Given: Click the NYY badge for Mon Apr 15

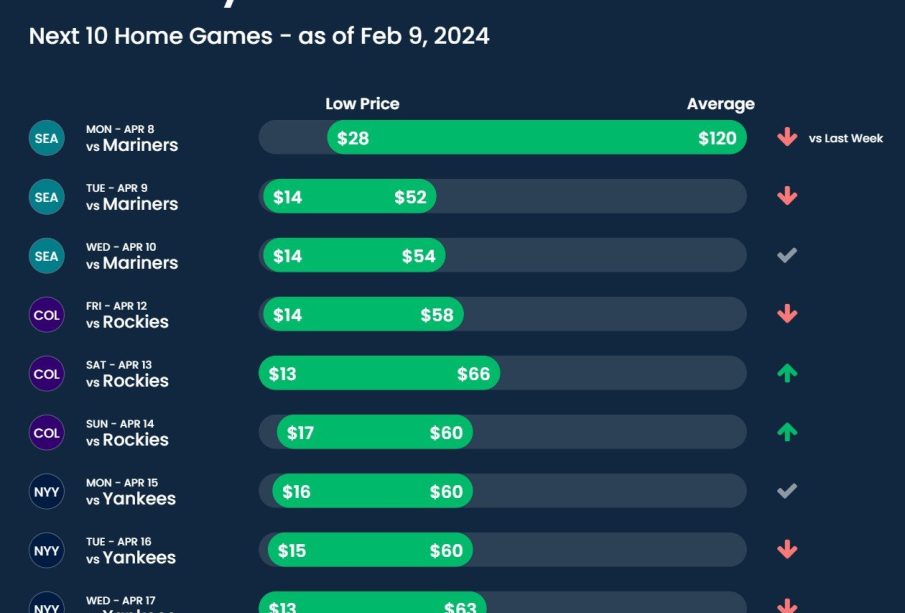Looking at the screenshot, I should tap(47, 492).
